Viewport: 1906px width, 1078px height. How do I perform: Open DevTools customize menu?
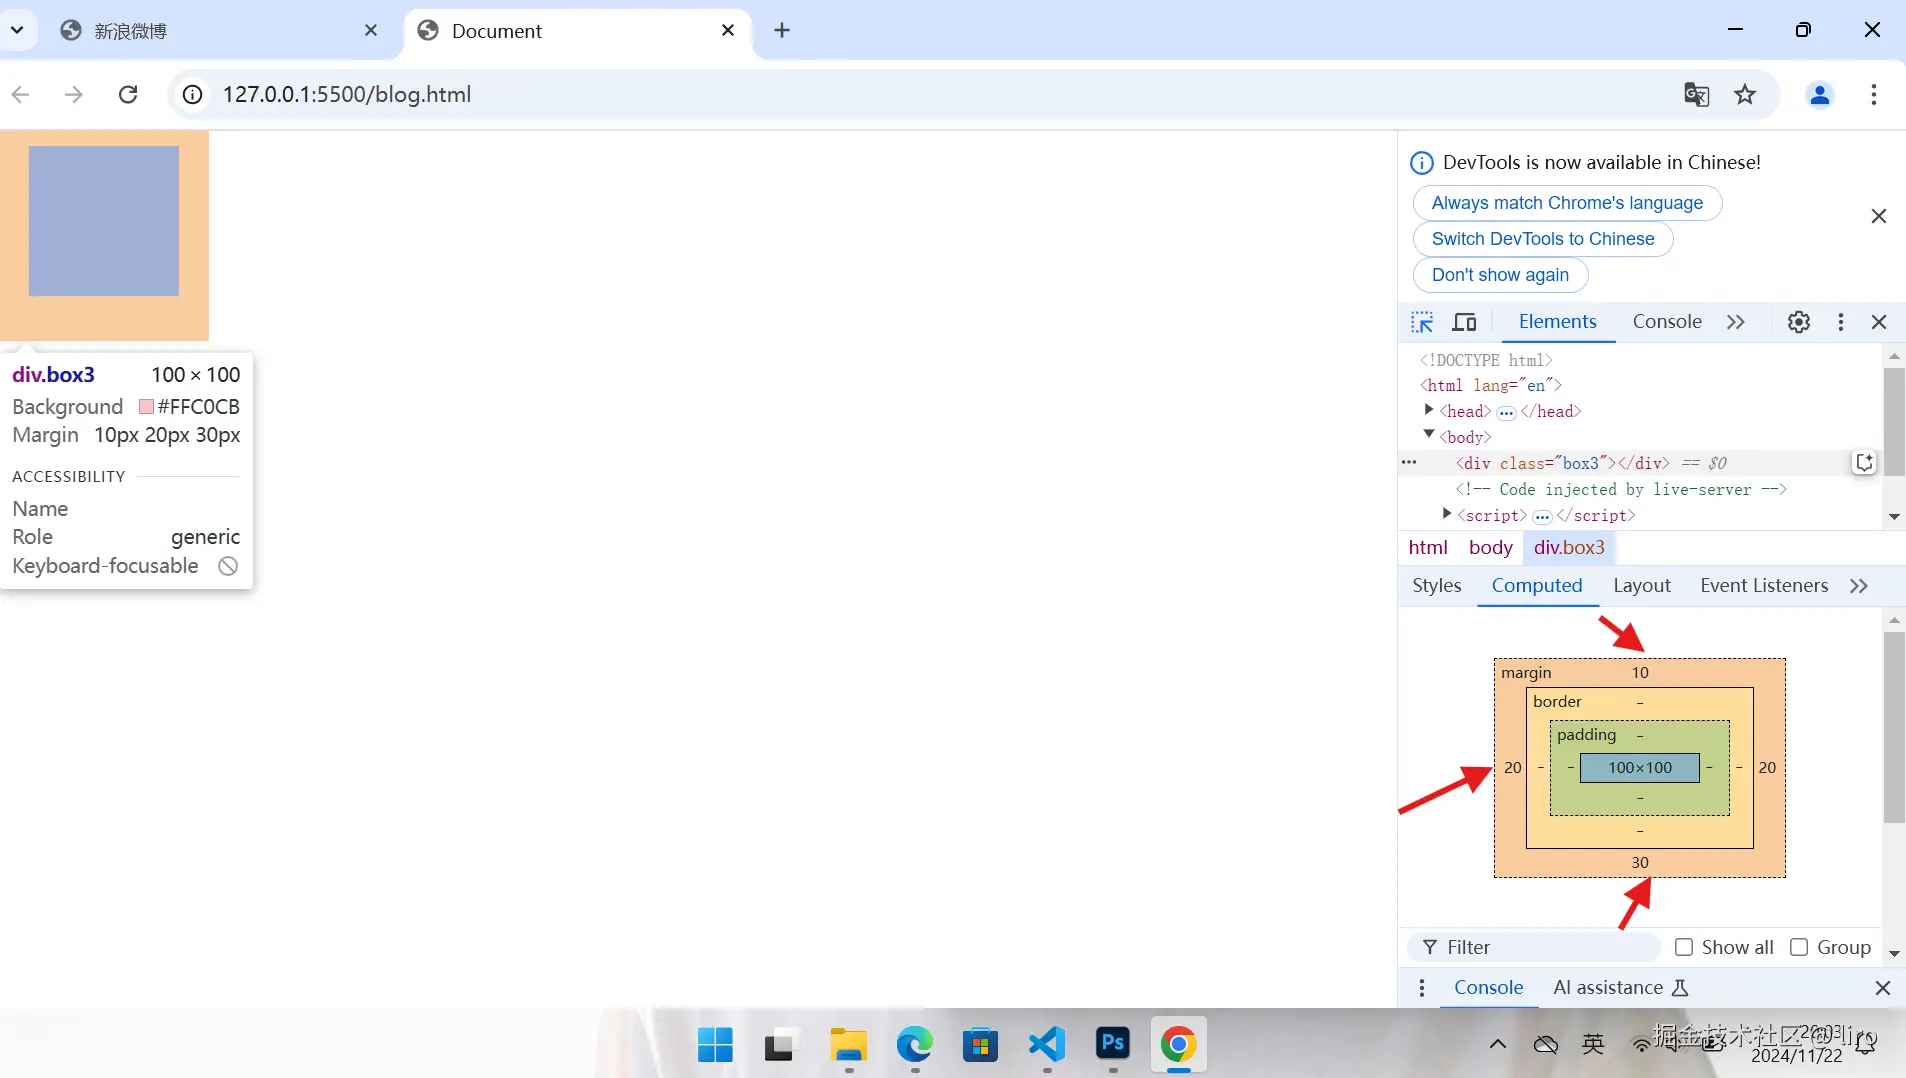click(x=1841, y=322)
